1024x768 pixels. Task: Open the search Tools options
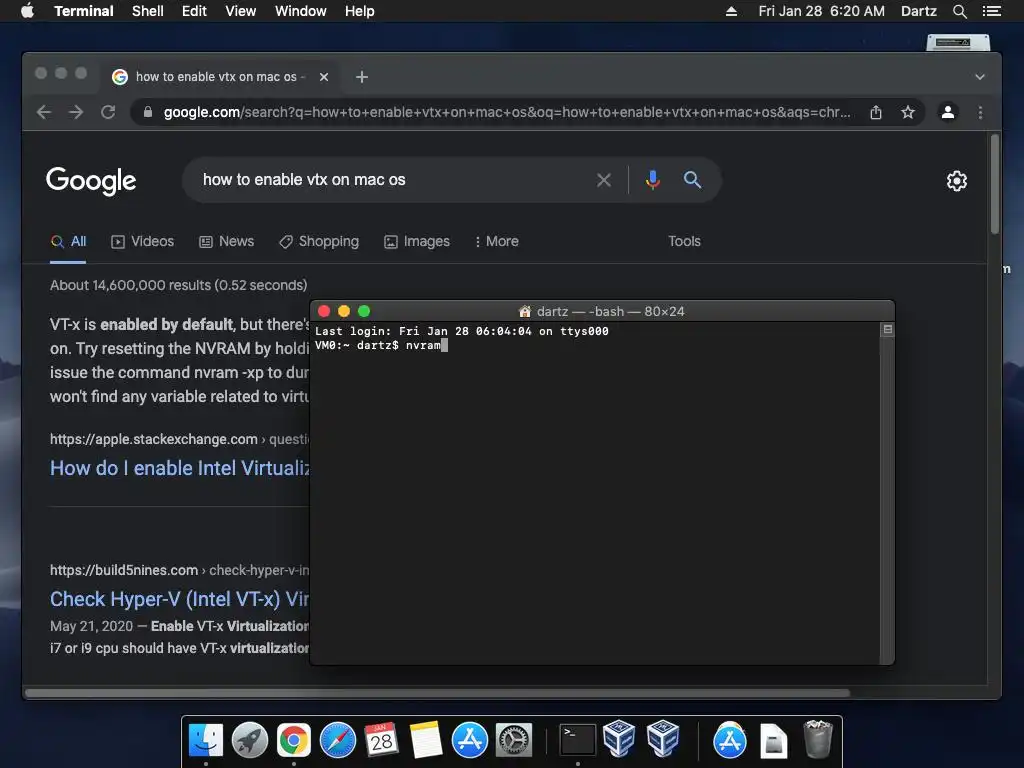[684, 242]
